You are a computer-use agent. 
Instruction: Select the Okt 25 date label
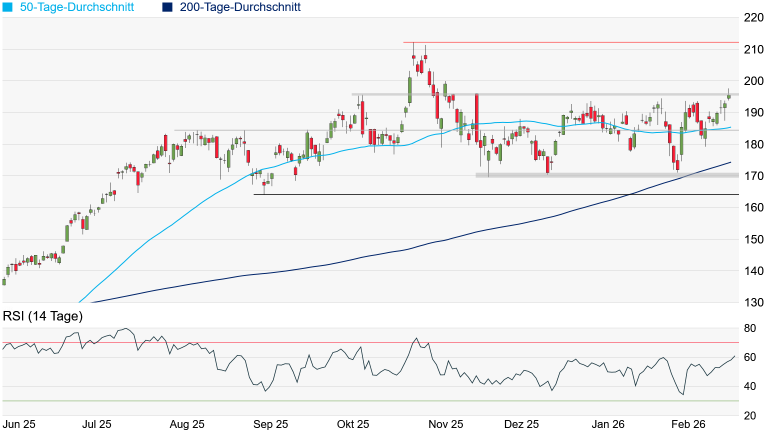click(354, 423)
